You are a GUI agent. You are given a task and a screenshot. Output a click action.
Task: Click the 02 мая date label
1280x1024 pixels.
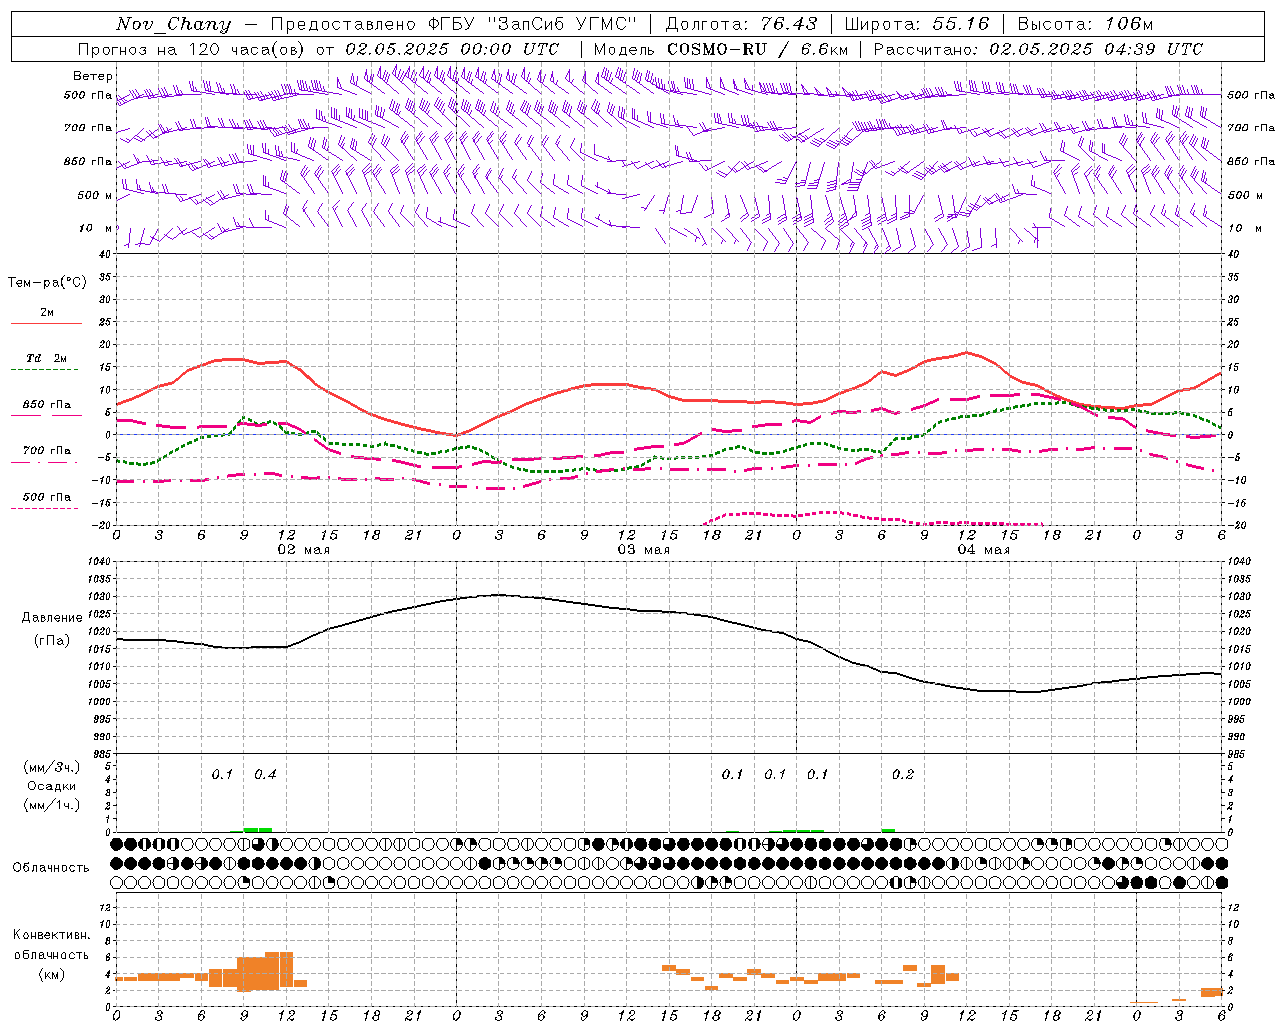pos(303,550)
